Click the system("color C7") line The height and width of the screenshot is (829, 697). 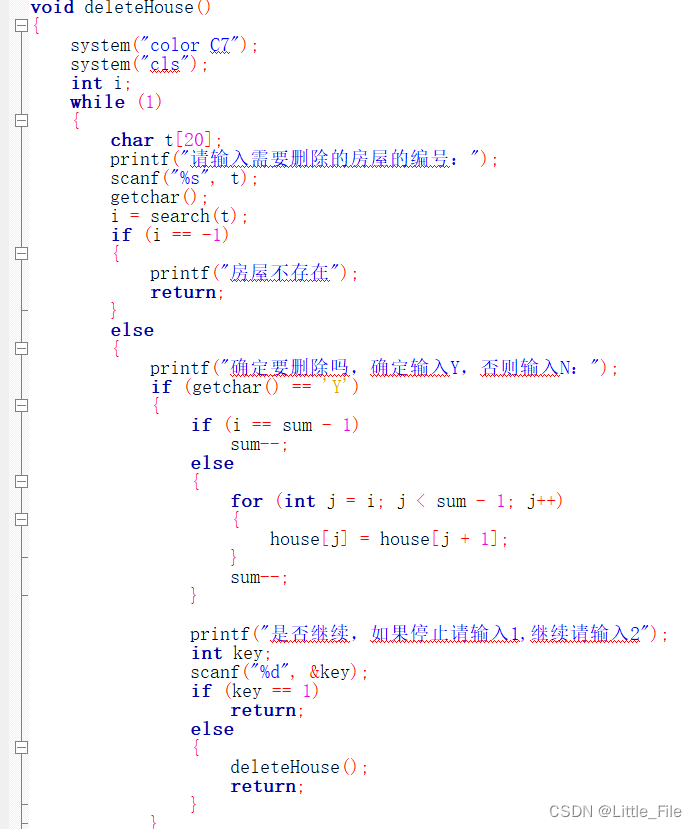[164, 45]
